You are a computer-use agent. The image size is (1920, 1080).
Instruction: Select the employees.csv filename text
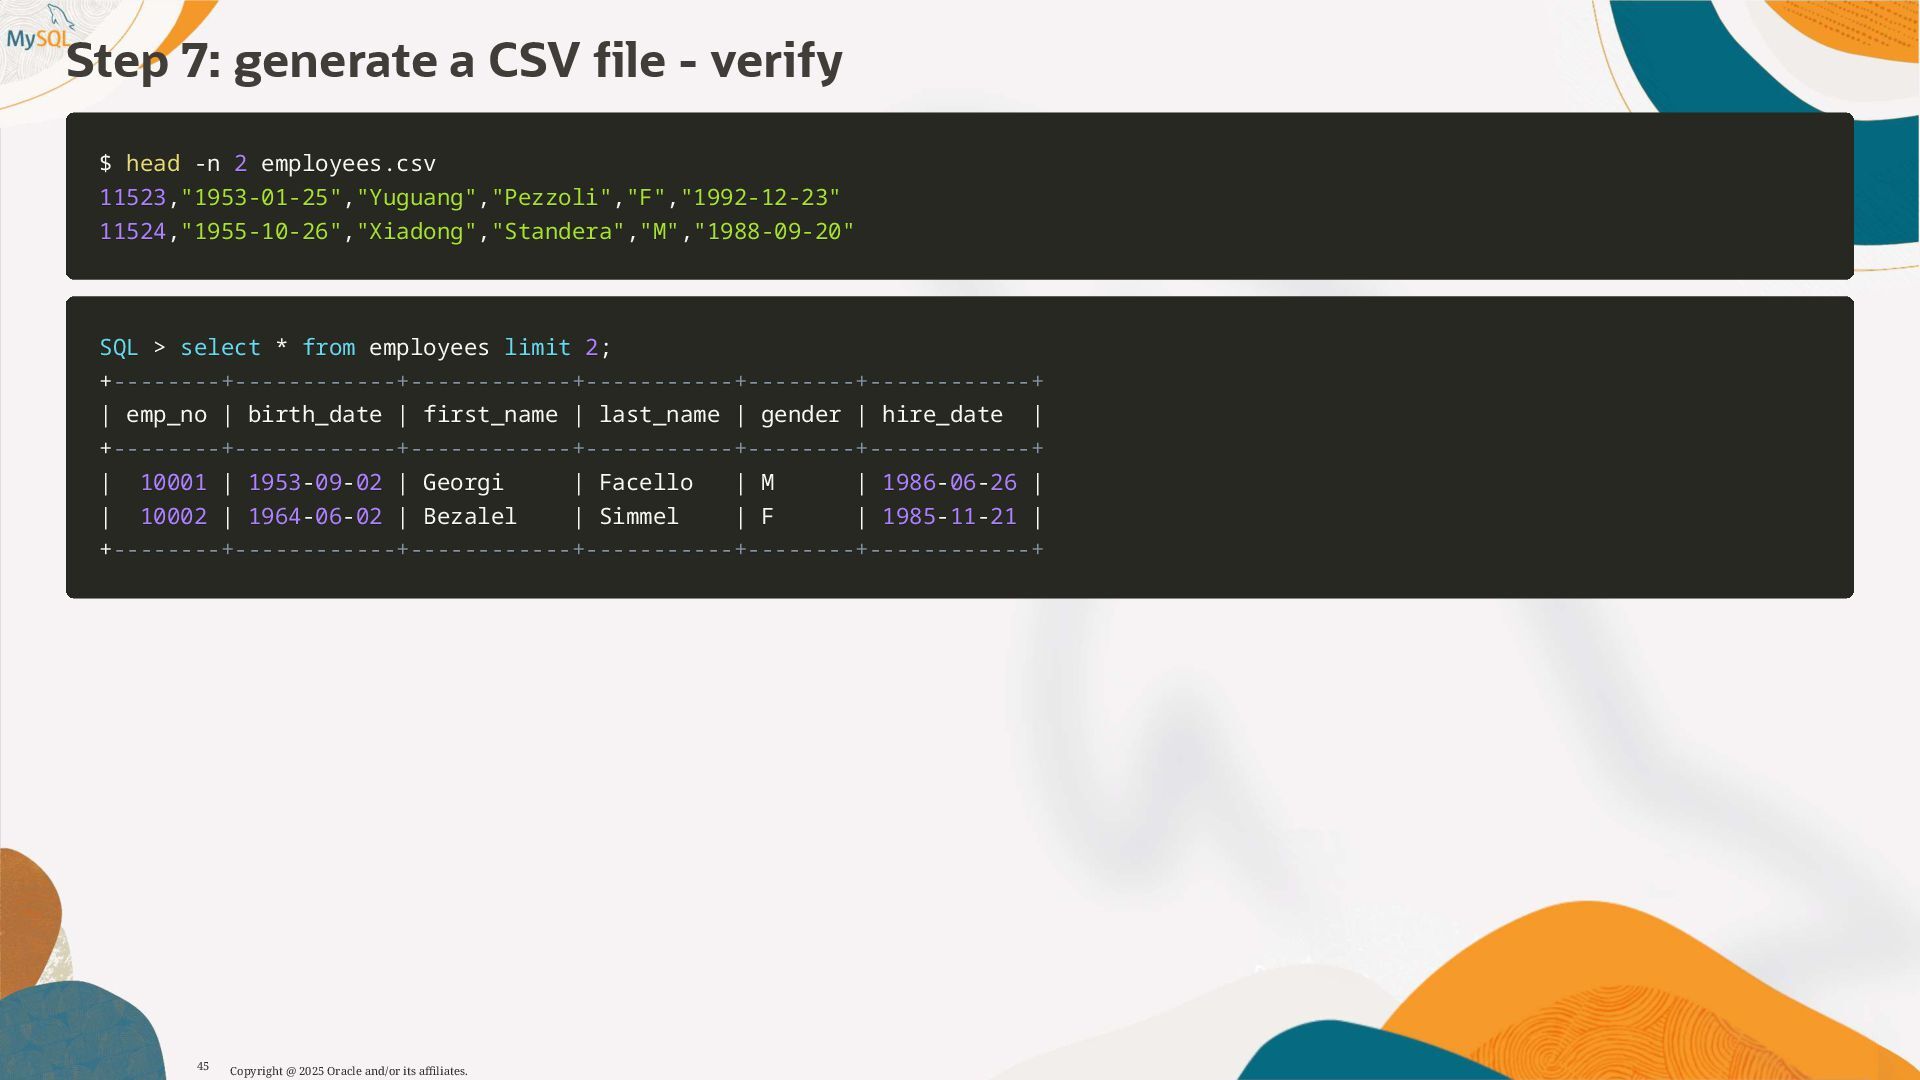click(x=348, y=164)
